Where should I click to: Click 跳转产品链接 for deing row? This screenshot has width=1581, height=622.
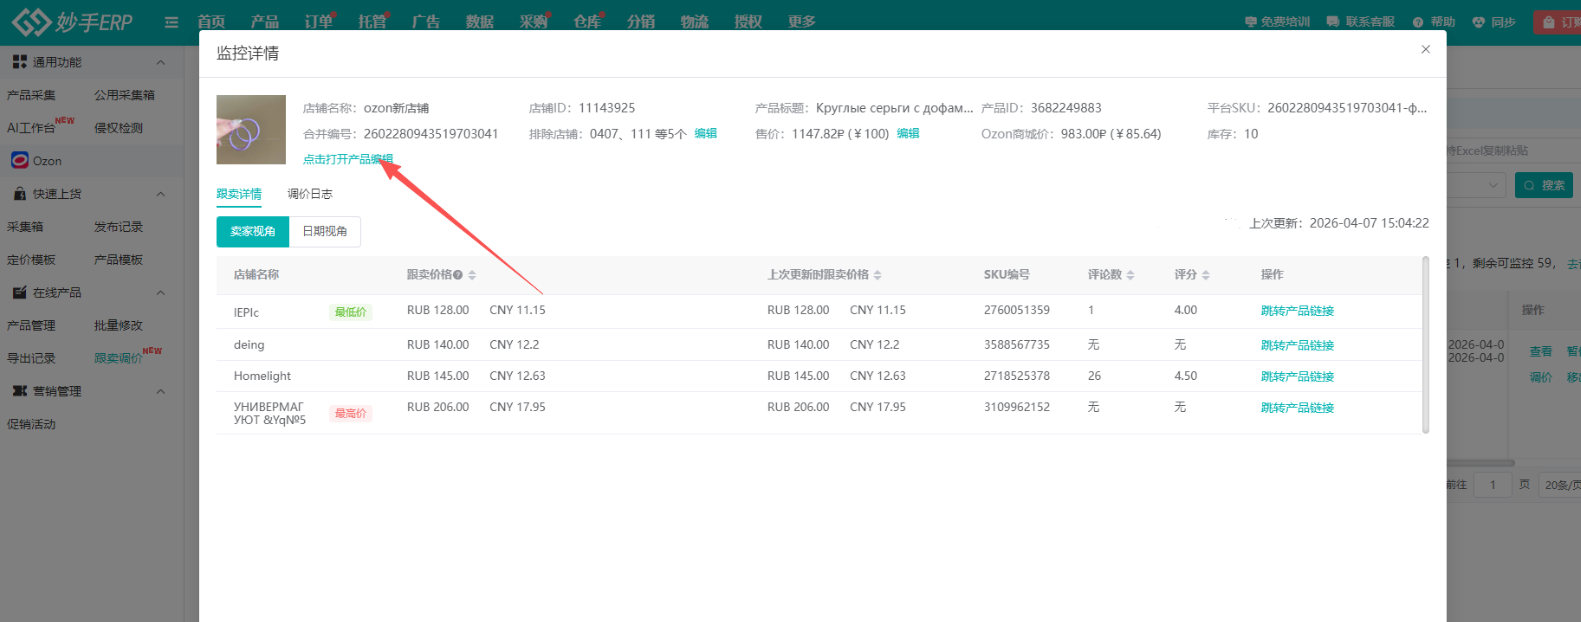click(x=1297, y=345)
